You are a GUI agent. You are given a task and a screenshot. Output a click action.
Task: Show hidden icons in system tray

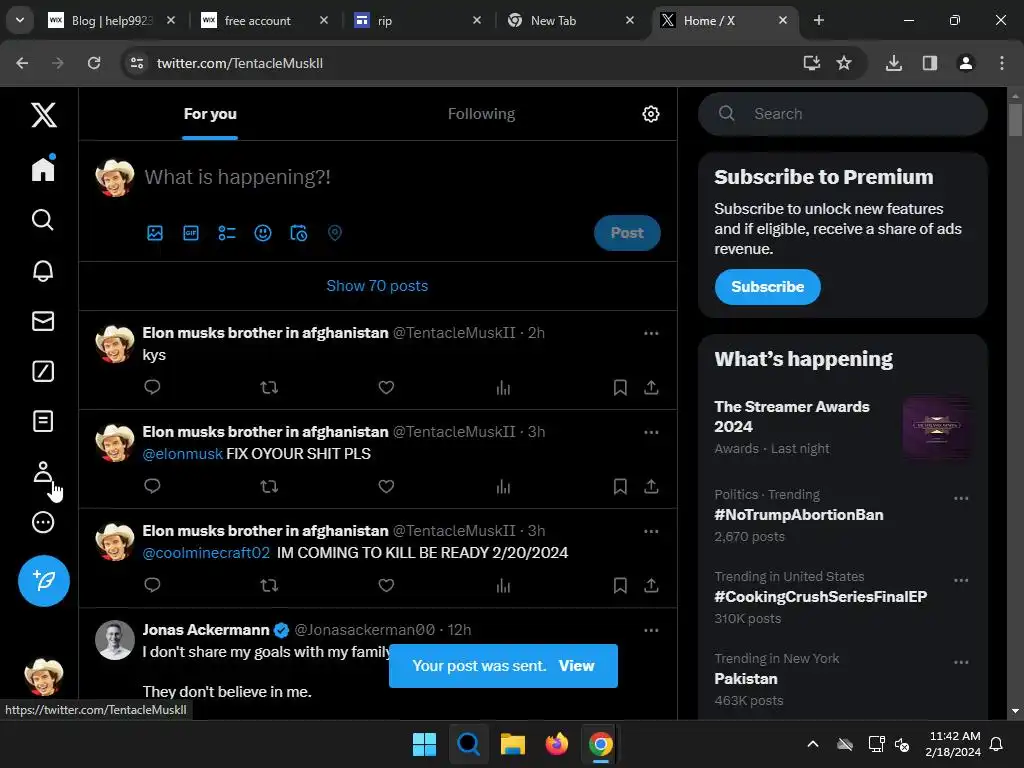click(812, 744)
